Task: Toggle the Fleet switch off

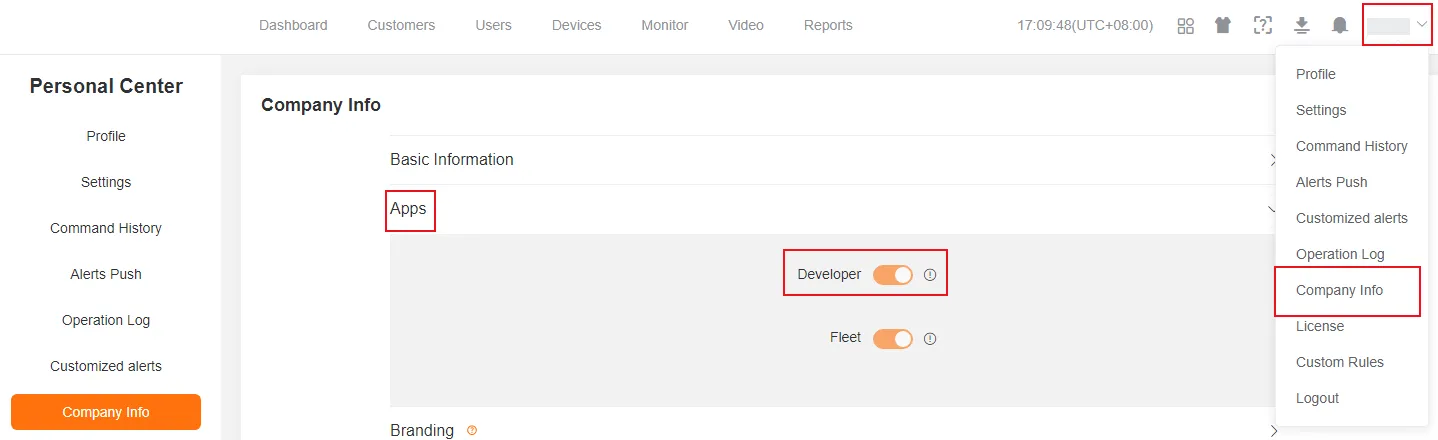Action: 893,339
